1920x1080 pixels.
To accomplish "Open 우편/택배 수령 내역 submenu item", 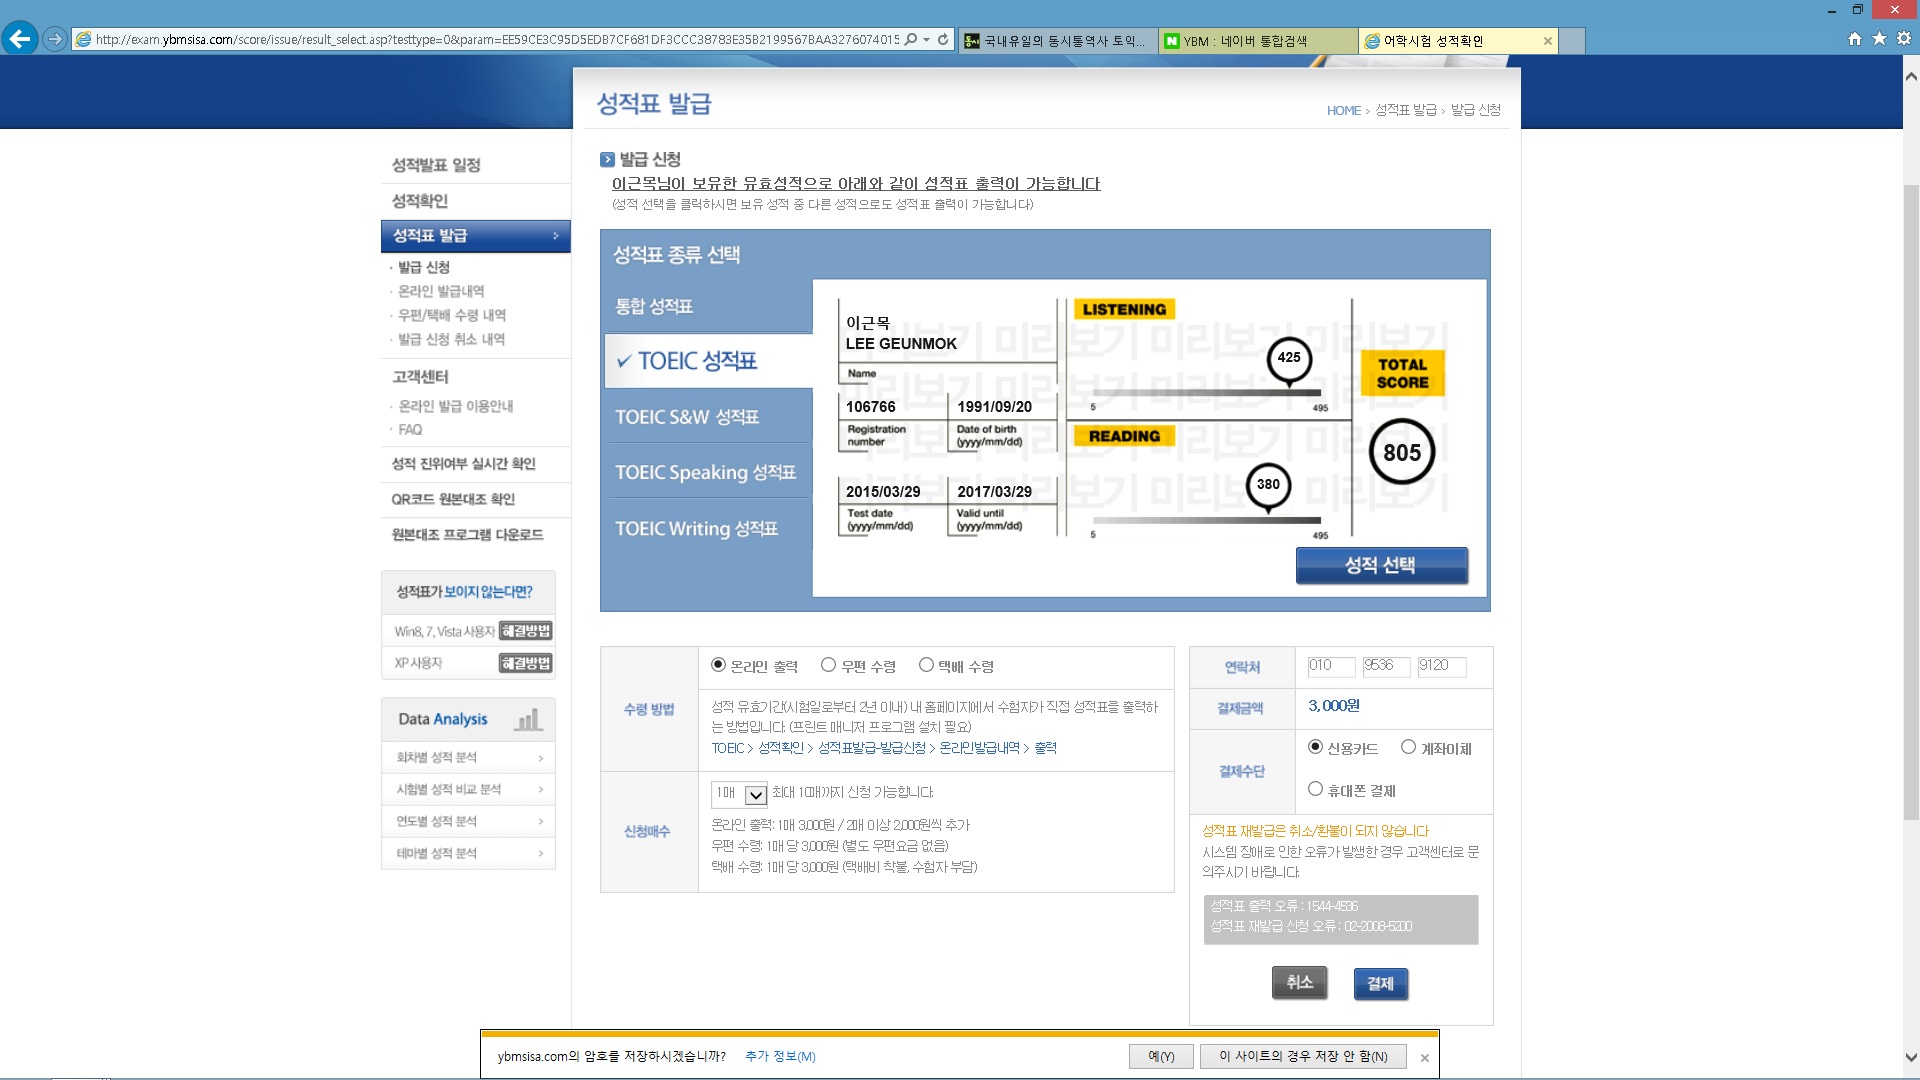I will (452, 315).
